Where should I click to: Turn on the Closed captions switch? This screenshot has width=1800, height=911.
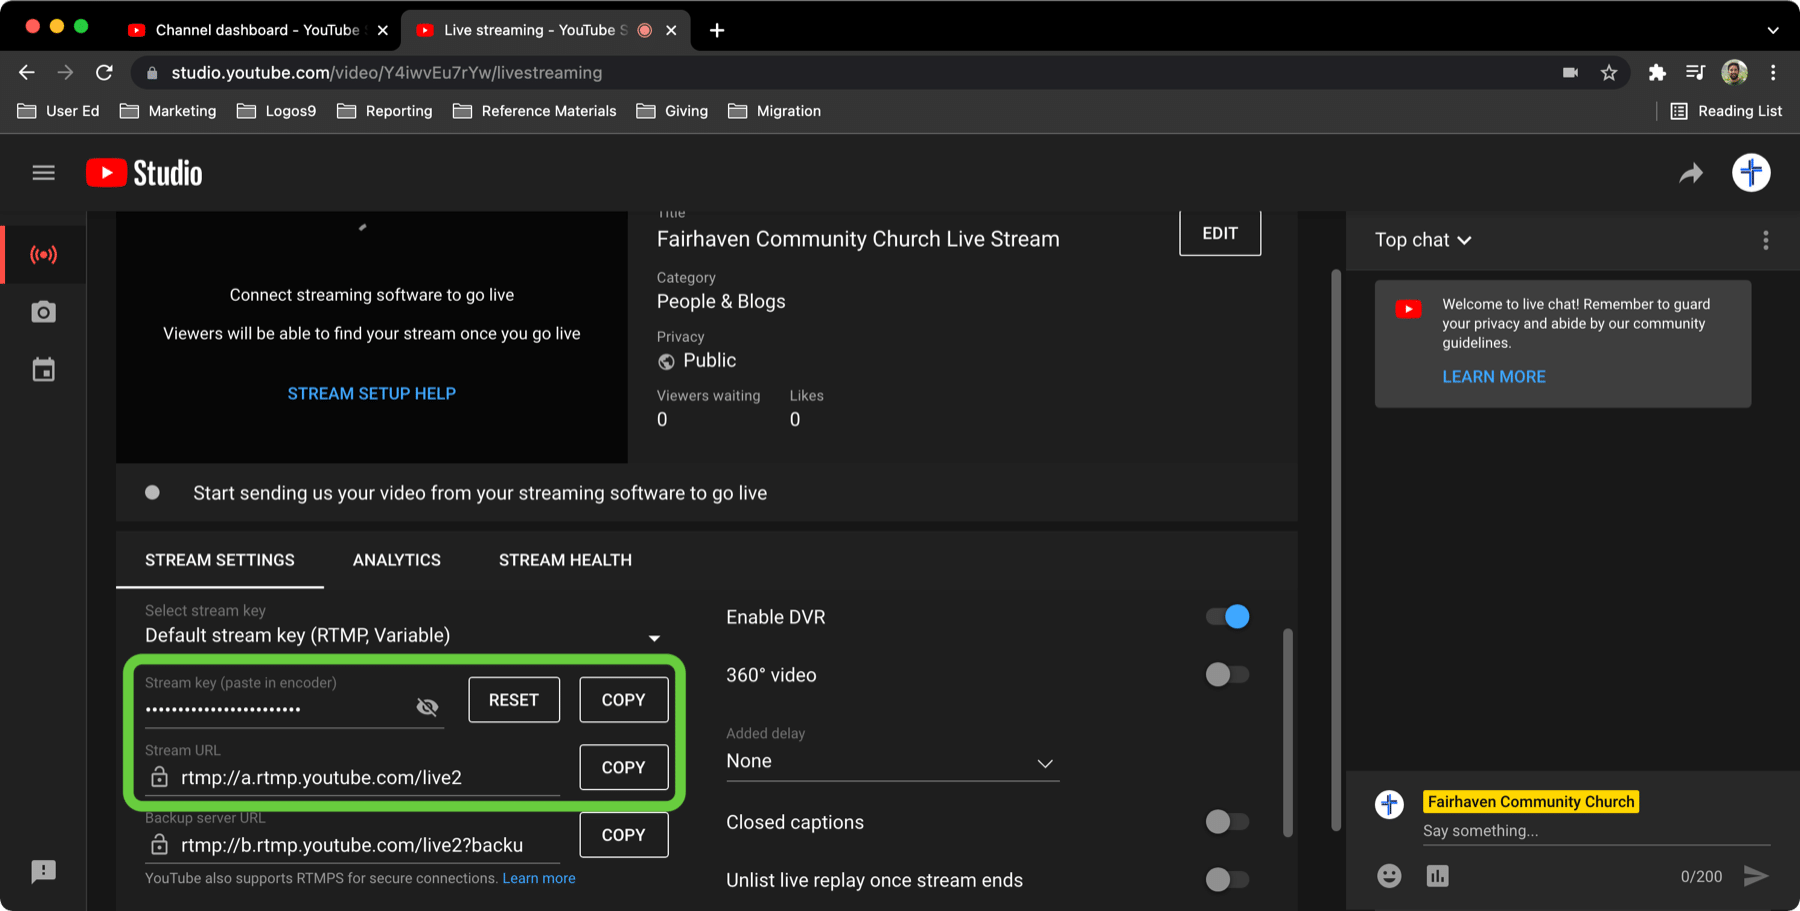pyautogui.click(x=1227, y=822)
